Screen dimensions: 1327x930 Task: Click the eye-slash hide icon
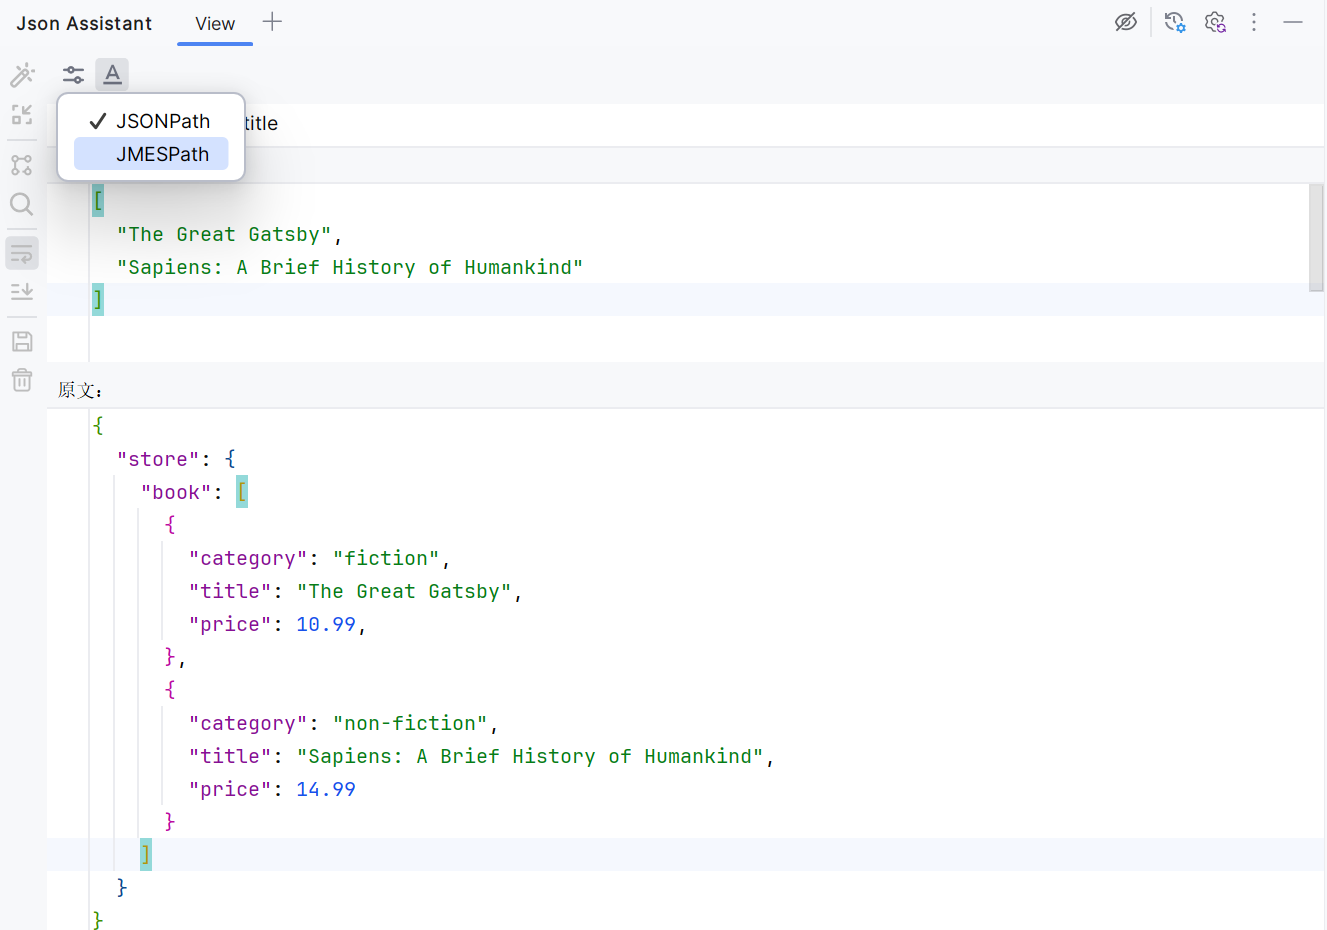[1126, 21]
